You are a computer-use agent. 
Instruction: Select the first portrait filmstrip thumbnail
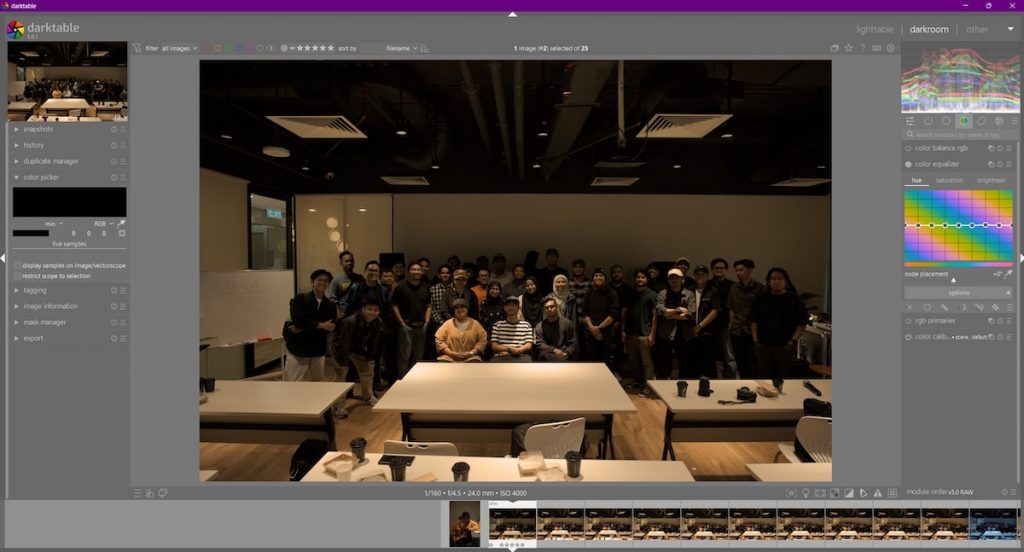(x=464, y=524)
